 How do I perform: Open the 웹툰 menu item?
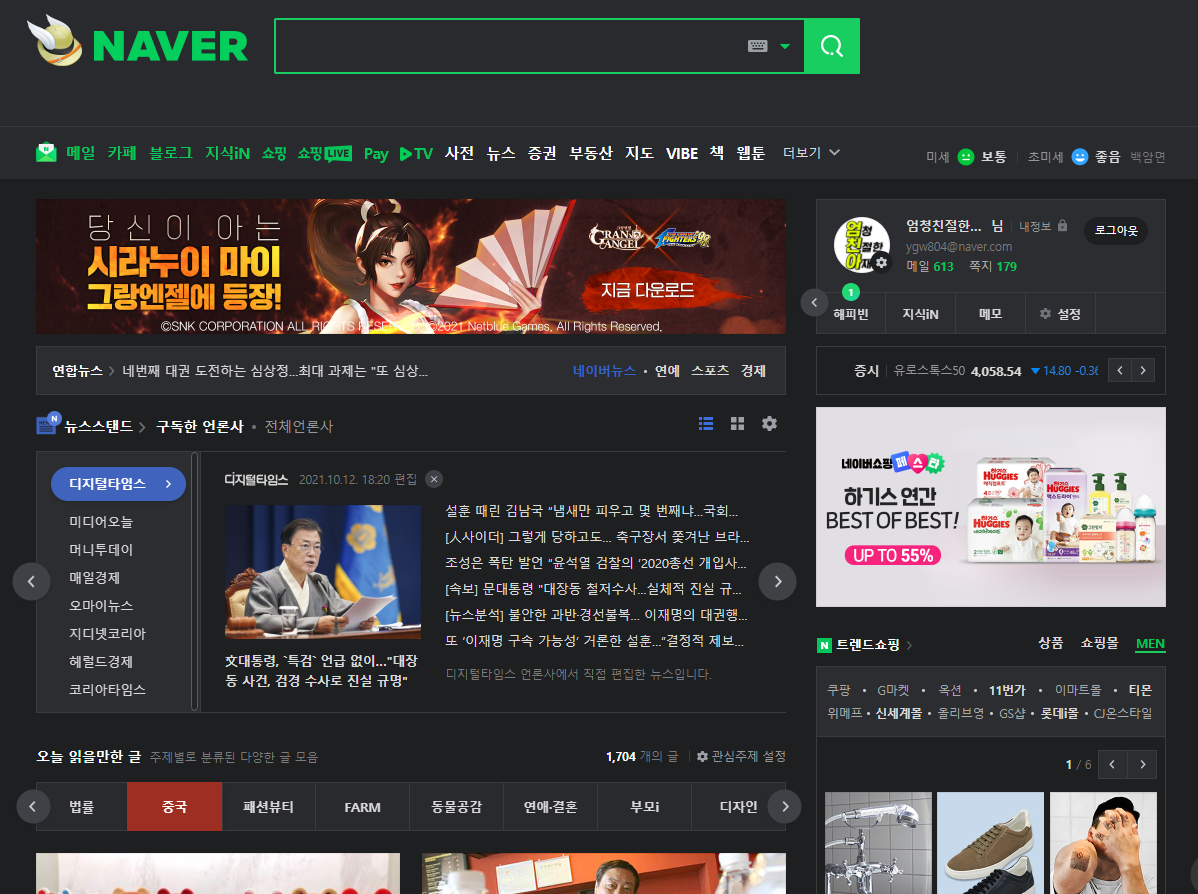750,153
